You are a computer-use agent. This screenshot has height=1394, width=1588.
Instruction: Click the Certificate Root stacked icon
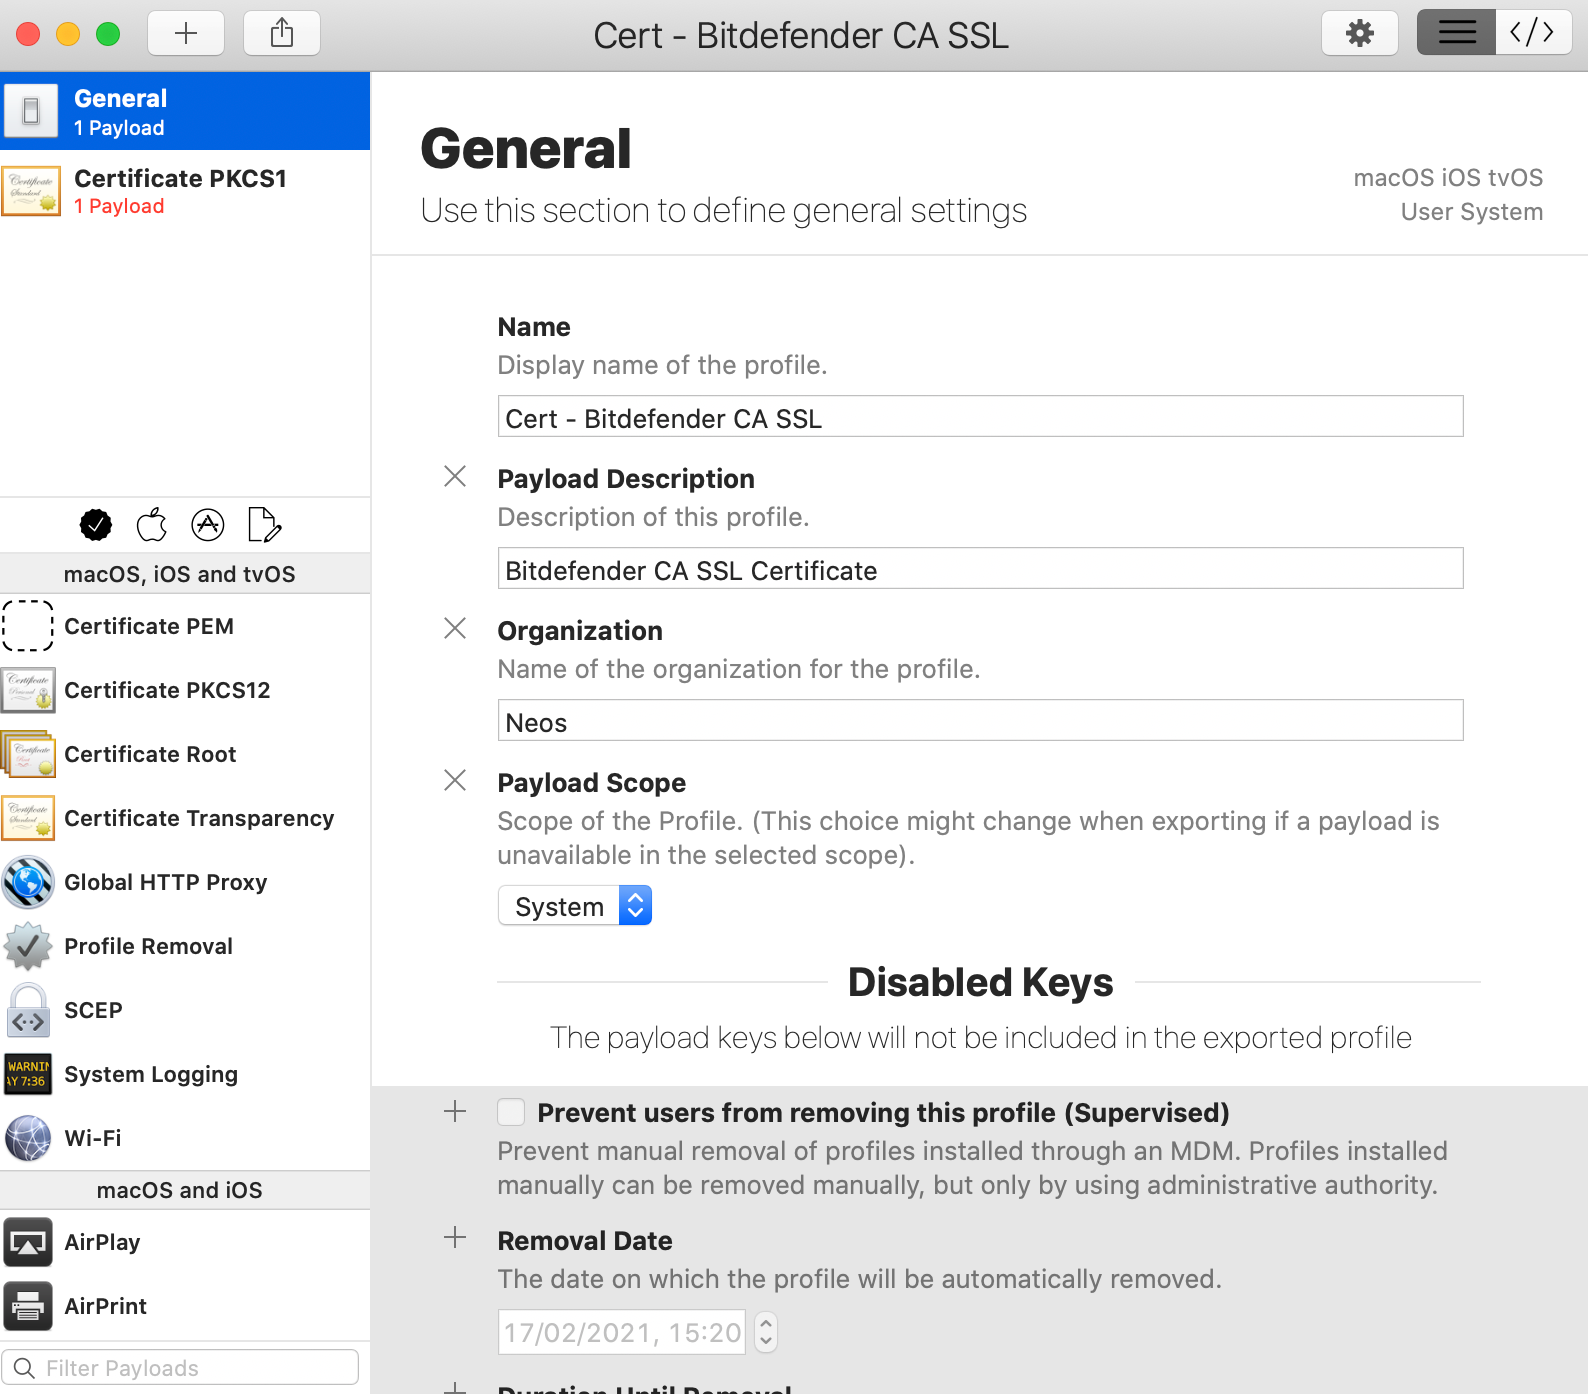click(28, 754)
